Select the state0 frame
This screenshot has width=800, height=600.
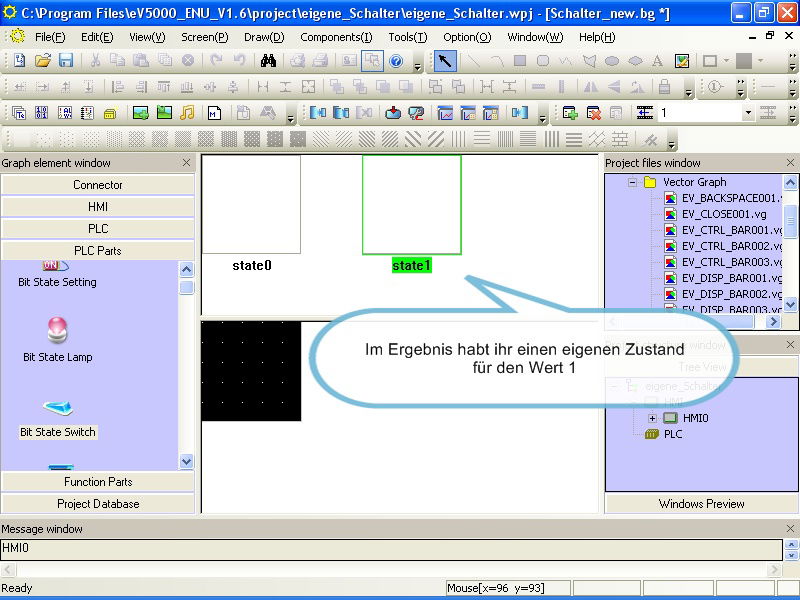[251, 205]
